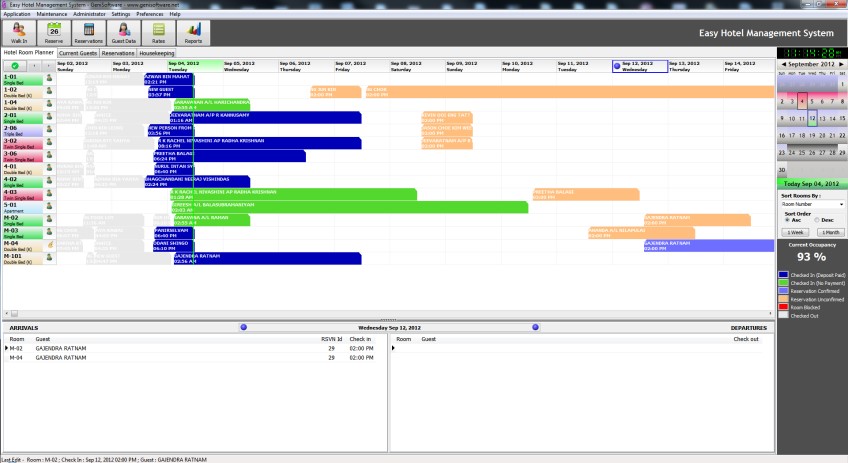Open the Maintenance menu
The width and height of the screenshot is (848, 463).
[52, 14]
